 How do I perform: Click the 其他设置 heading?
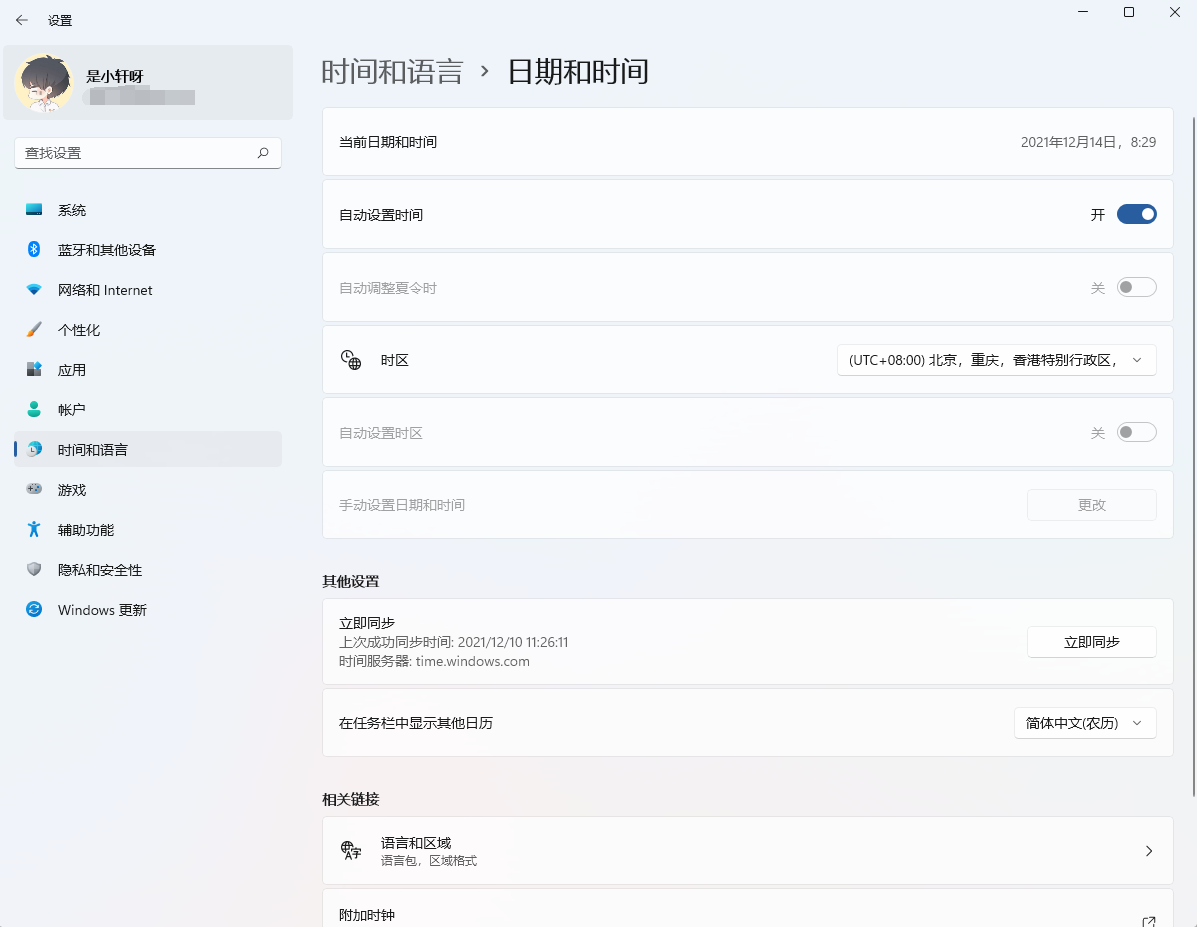pyautogui.click(x=350, y=581)
